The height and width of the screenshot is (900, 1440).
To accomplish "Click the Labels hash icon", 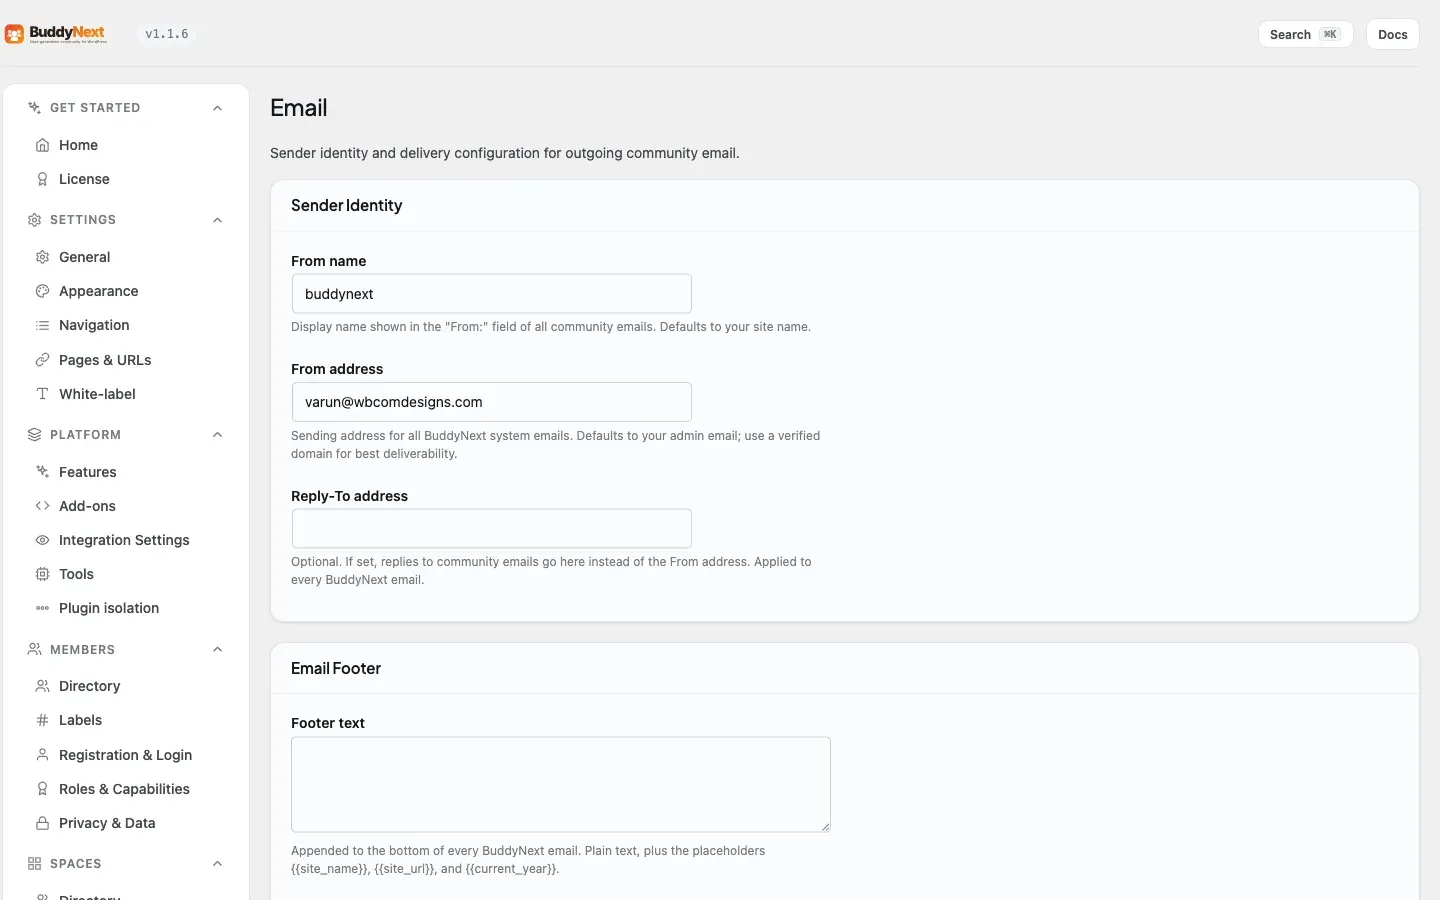I will [x=42, y=720].
